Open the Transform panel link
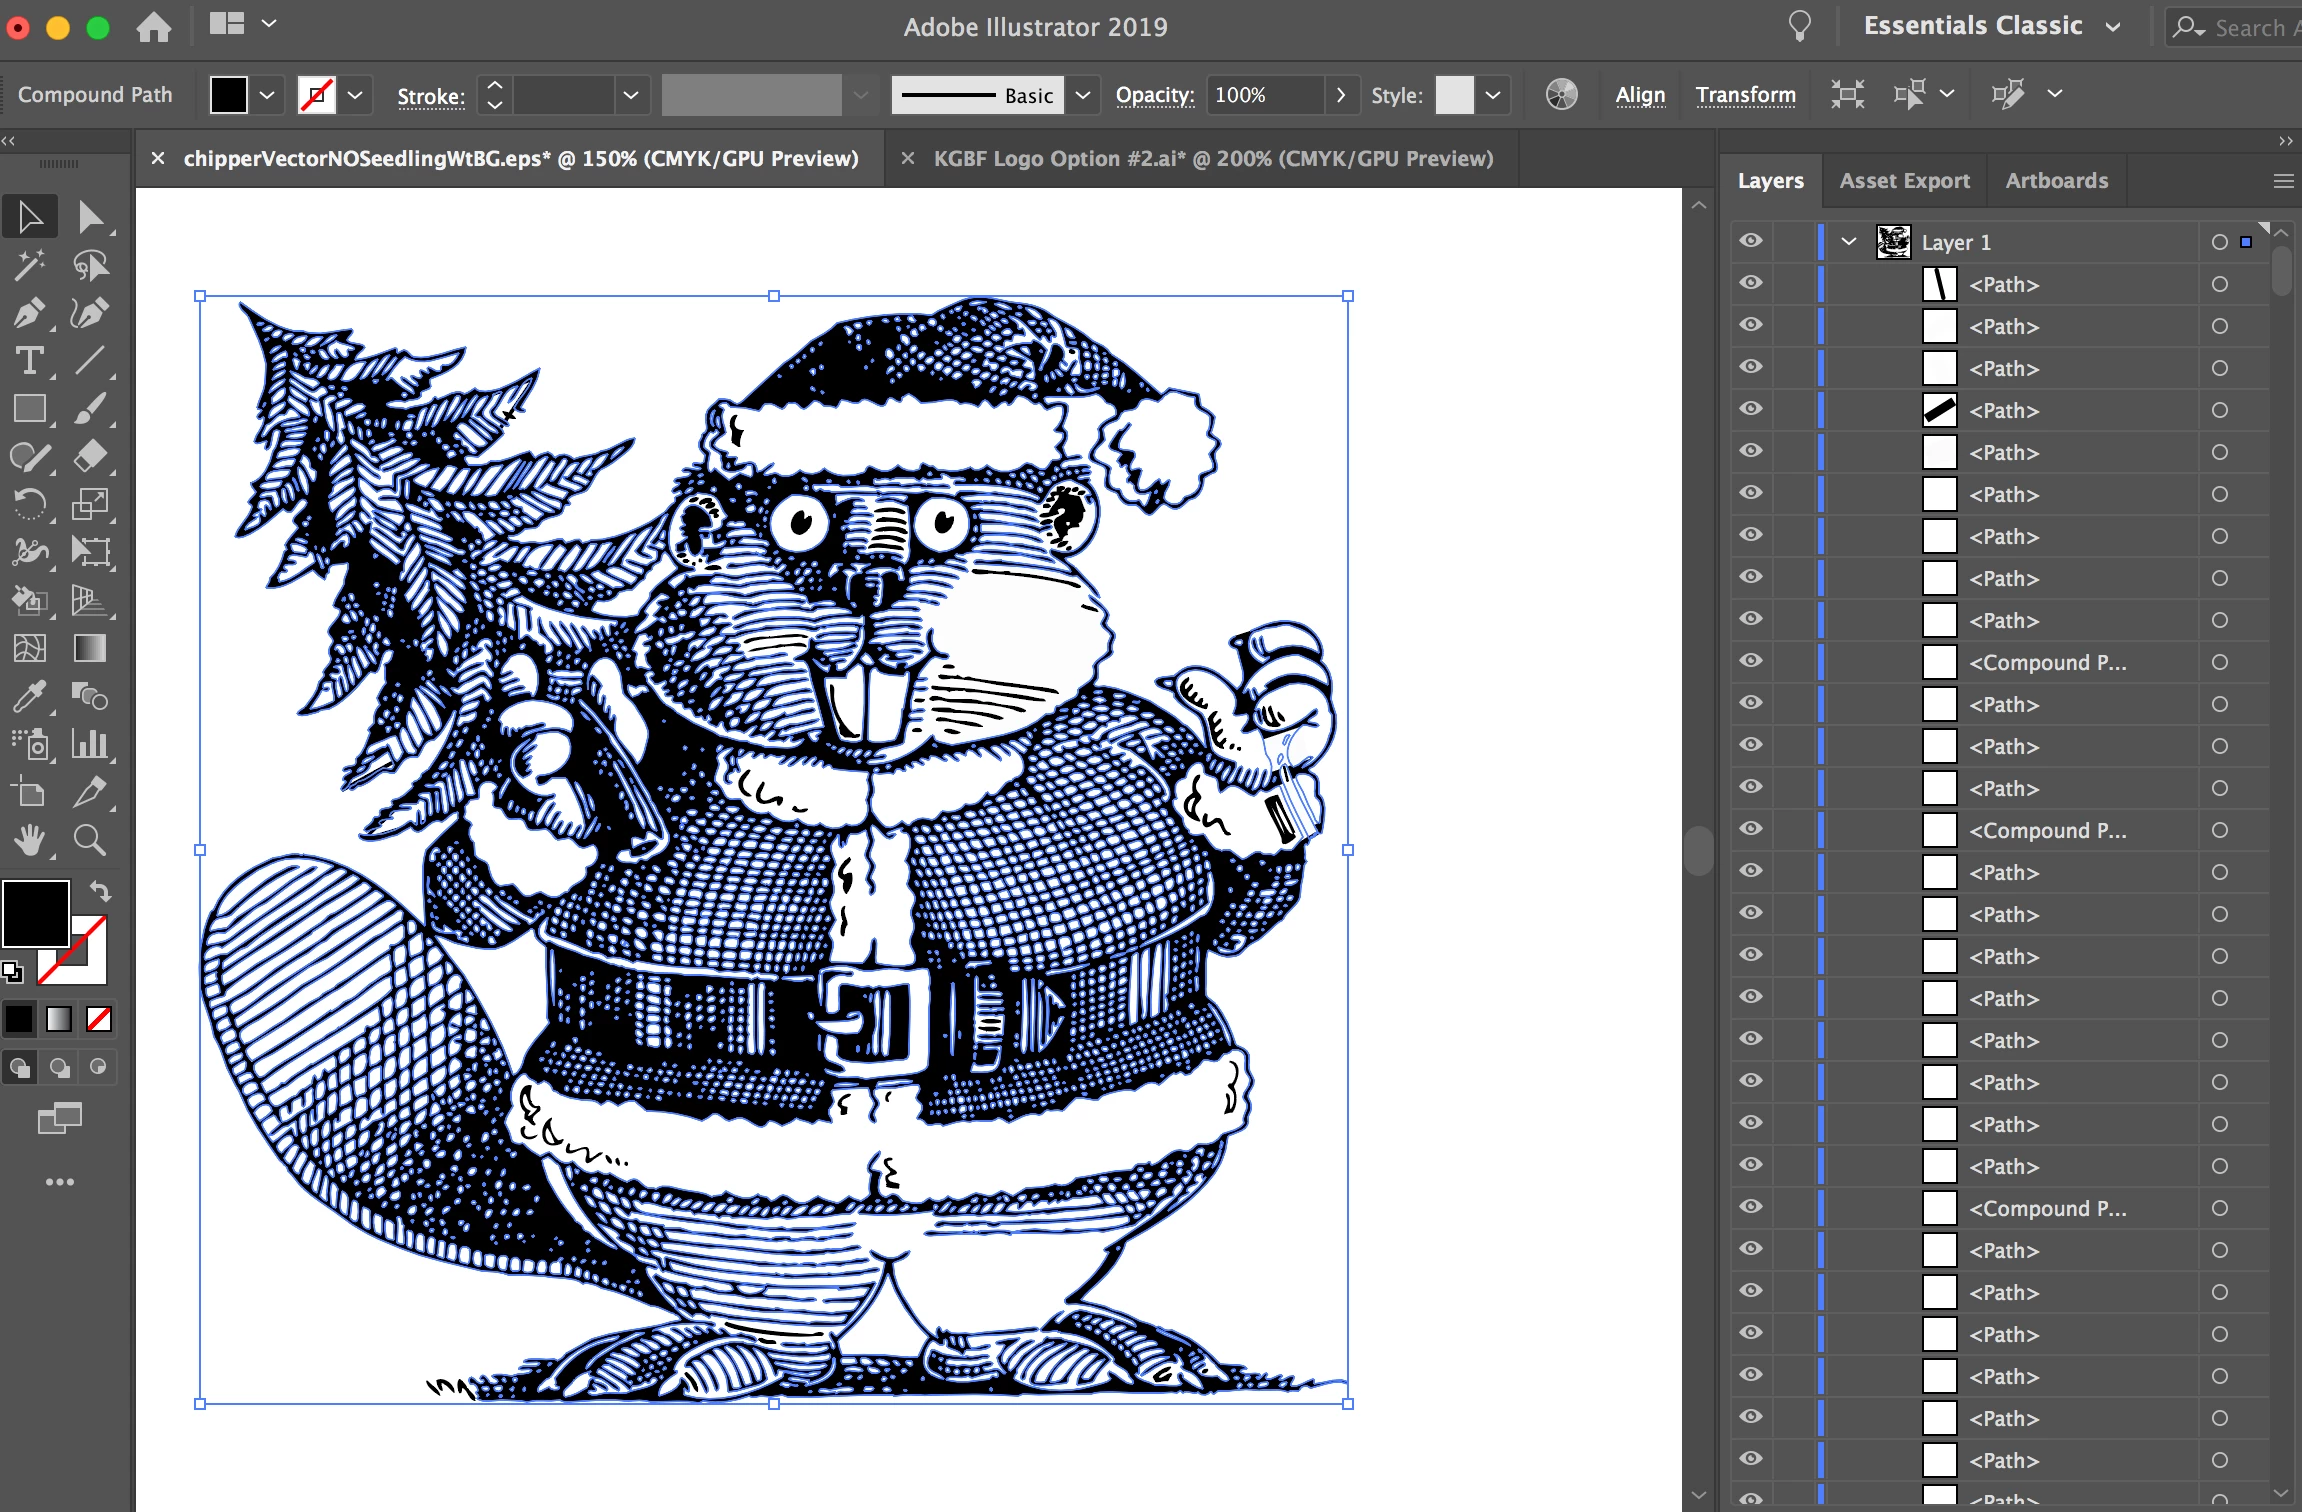This screenshot has height=1512, width=2302. point(1745,95)
